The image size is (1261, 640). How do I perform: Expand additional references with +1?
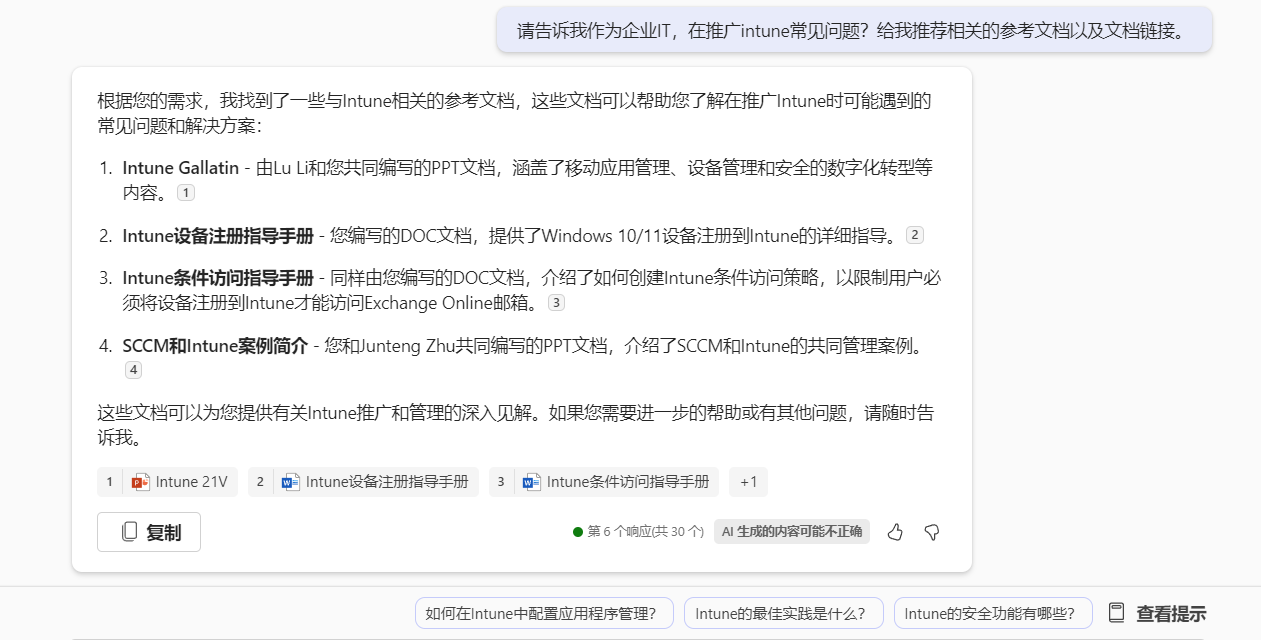pos(748,482)
